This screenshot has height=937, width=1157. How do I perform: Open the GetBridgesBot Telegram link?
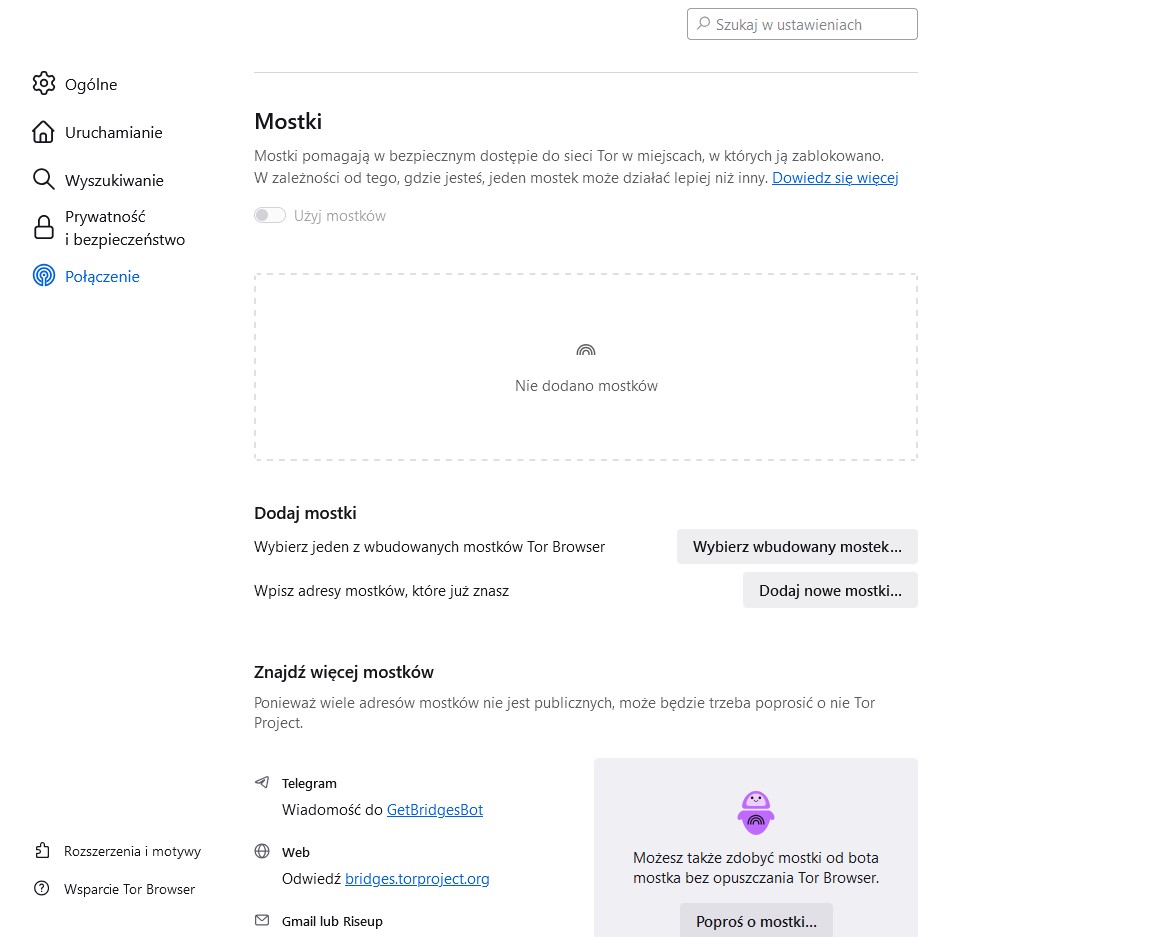point(435,810)
